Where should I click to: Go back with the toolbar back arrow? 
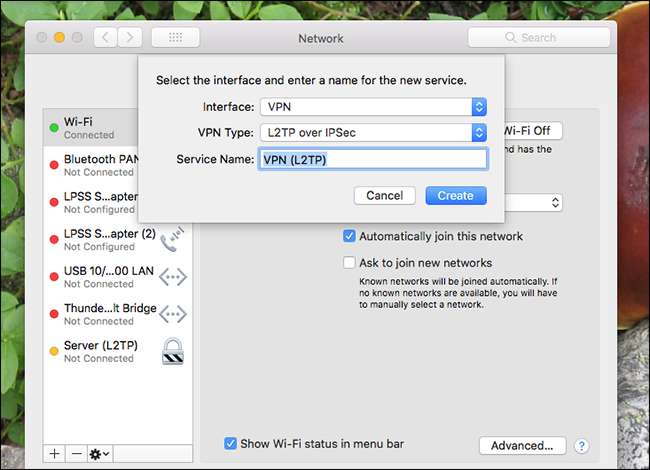click(105, 38)
